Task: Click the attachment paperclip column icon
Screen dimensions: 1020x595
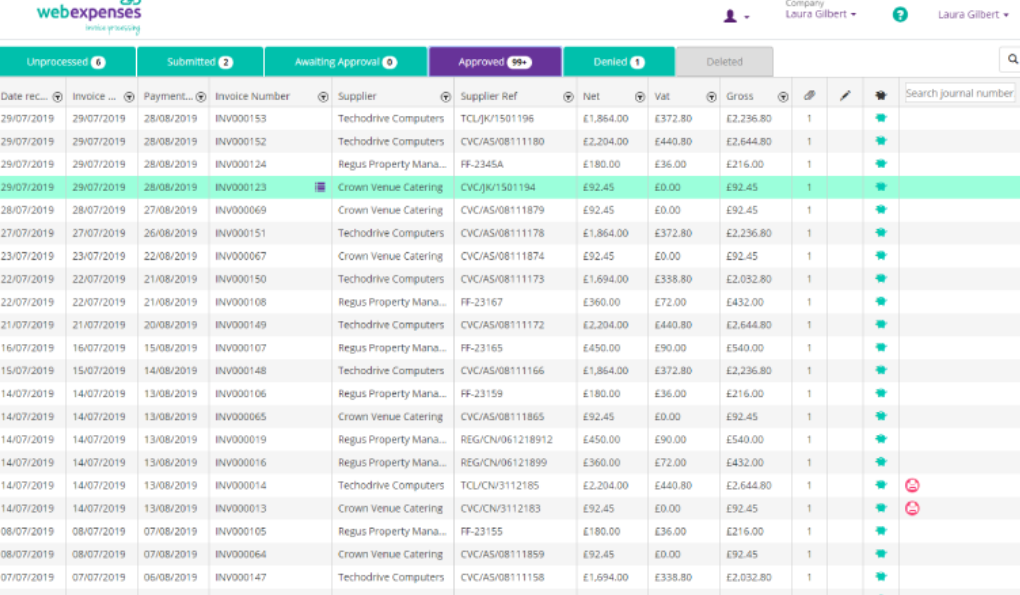Action: pos(809,96)
